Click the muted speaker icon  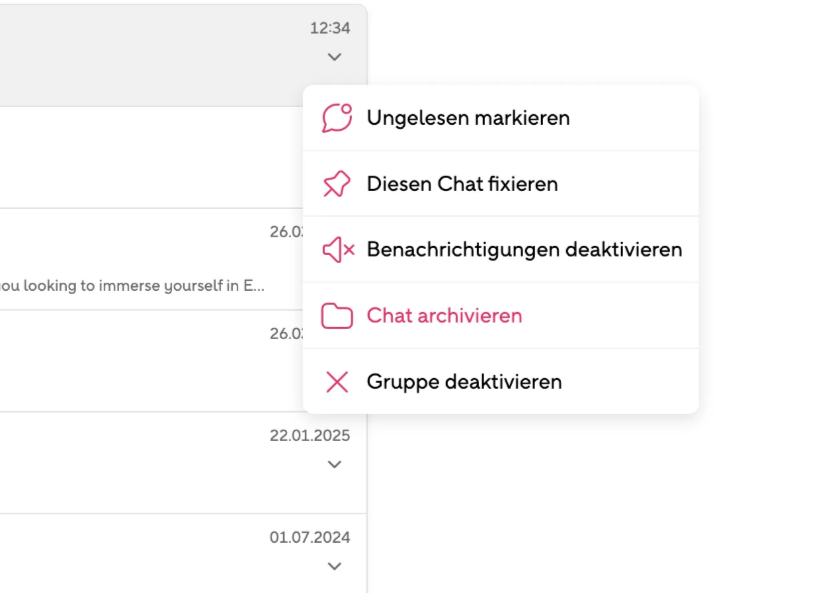[x=338, y=249]
